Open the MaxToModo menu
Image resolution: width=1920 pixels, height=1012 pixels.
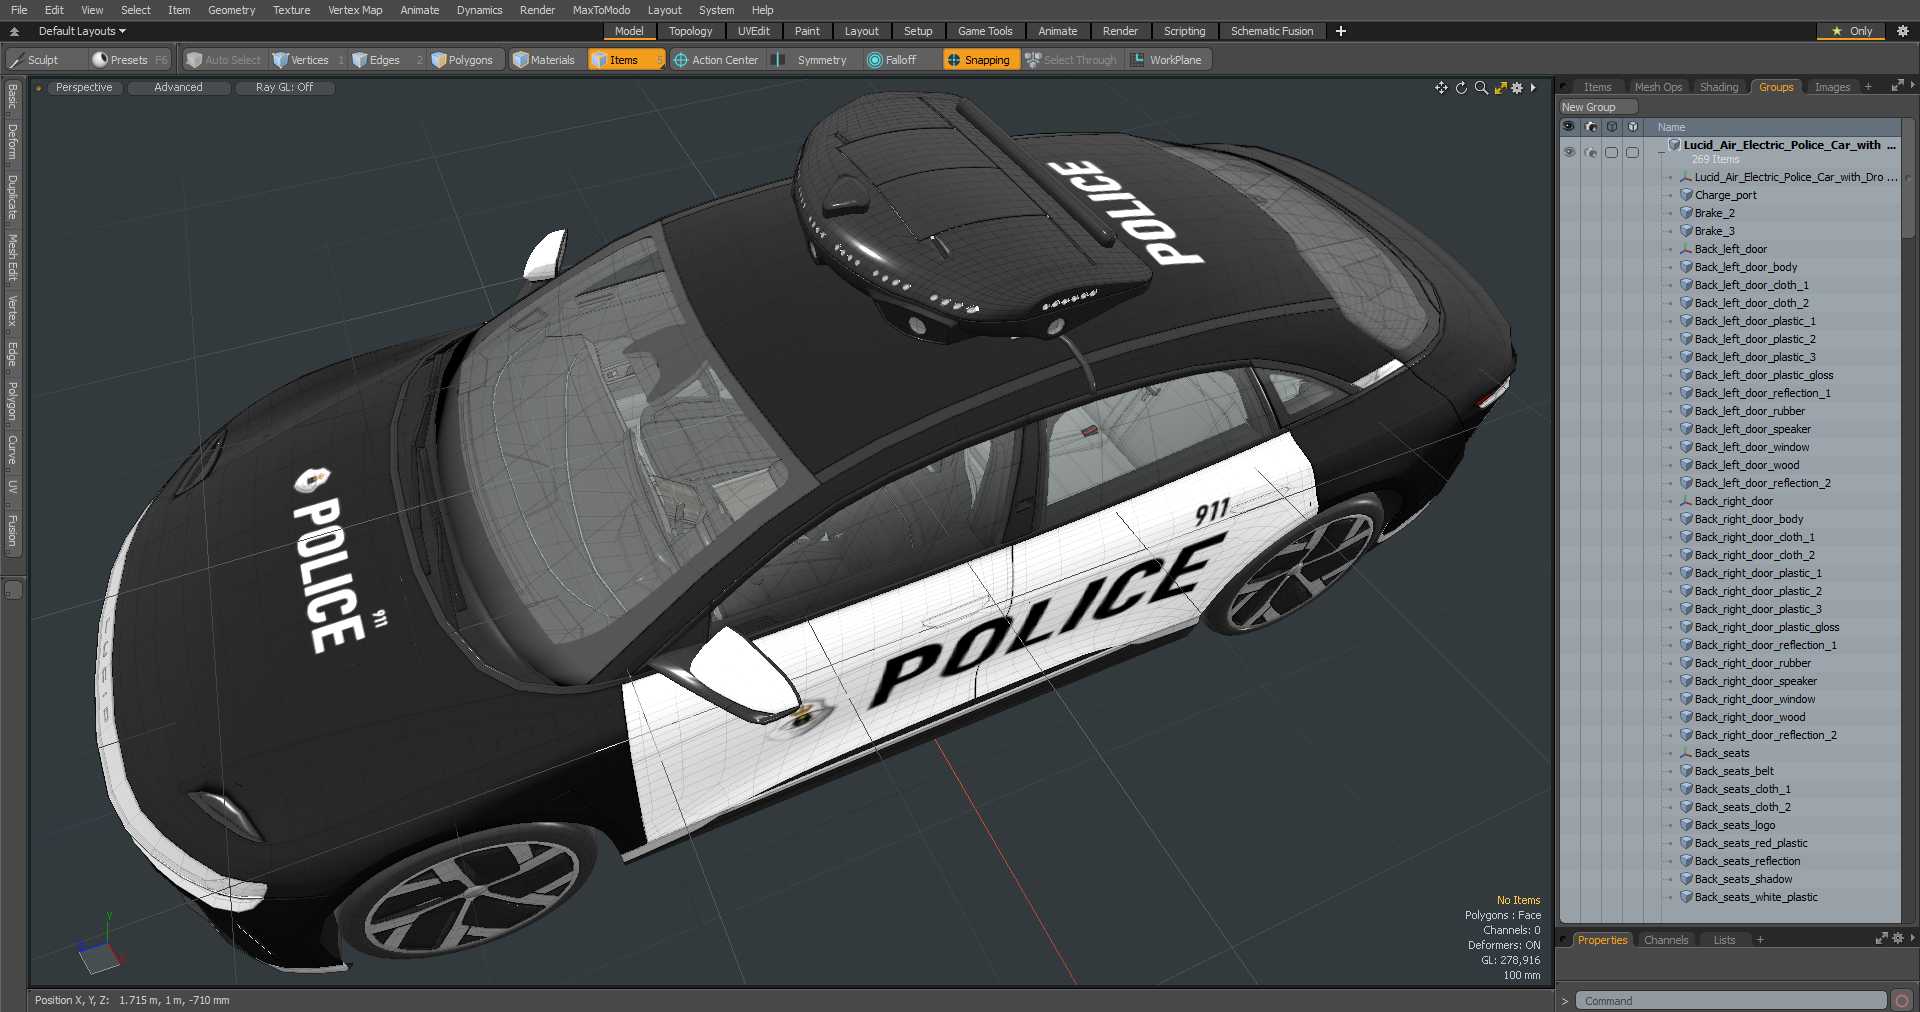pos(601,10)
